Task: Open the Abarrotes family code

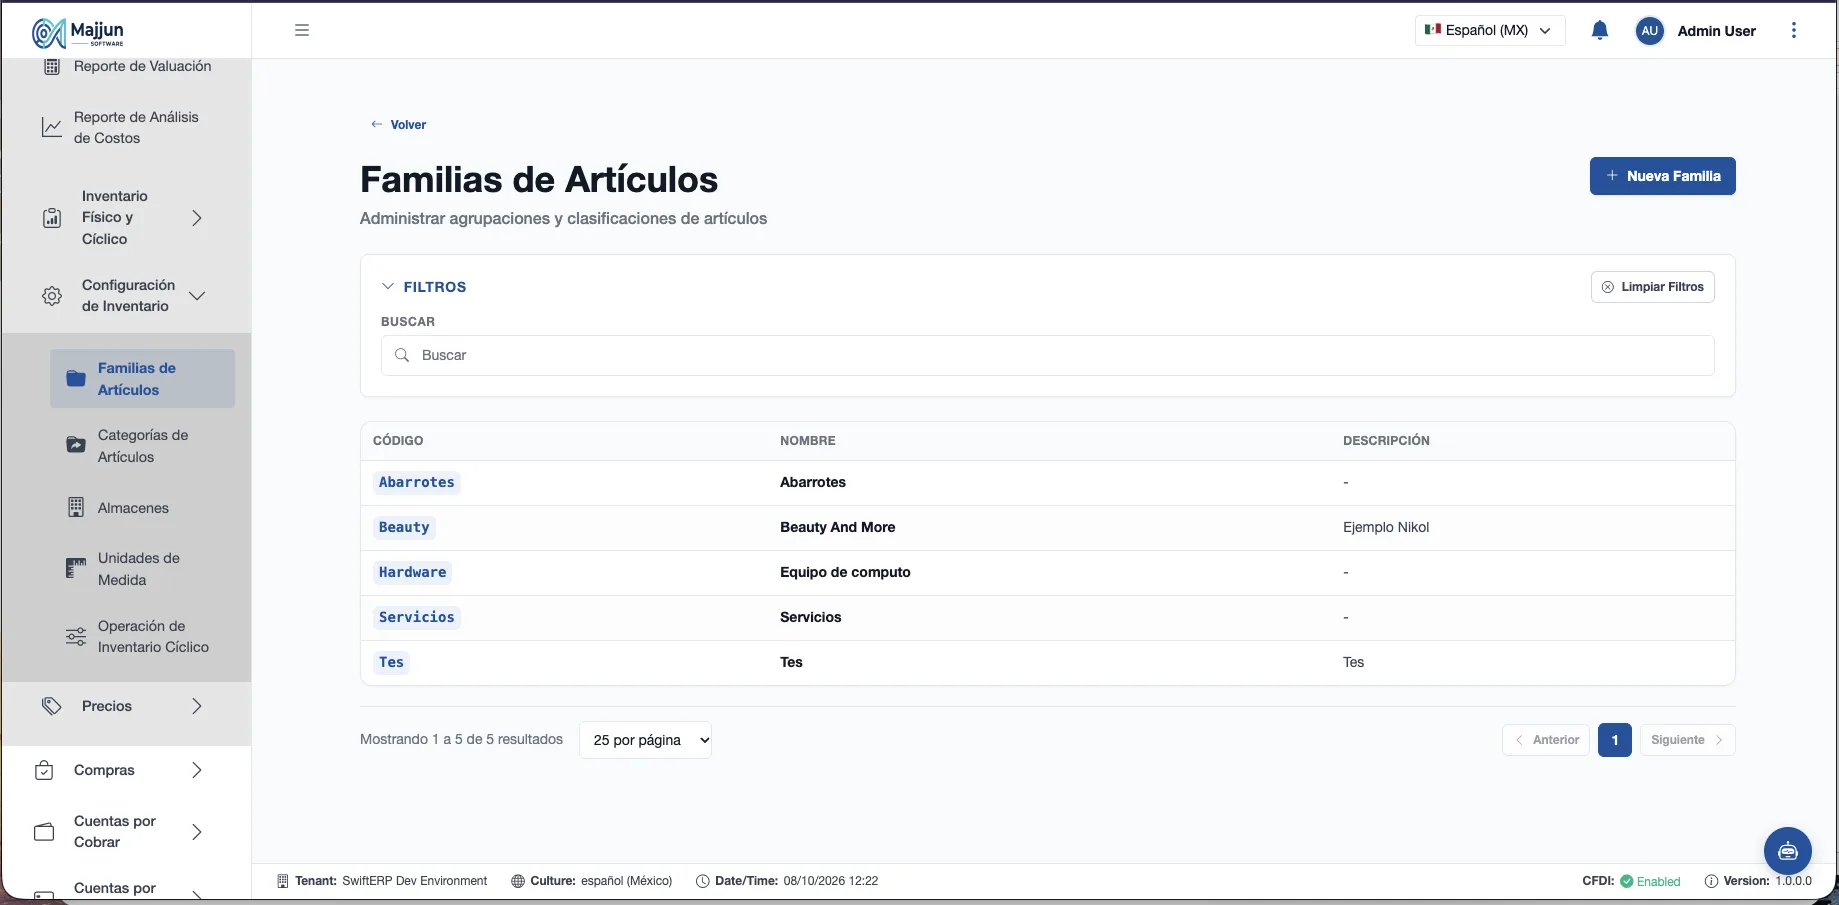Action: 416,482
